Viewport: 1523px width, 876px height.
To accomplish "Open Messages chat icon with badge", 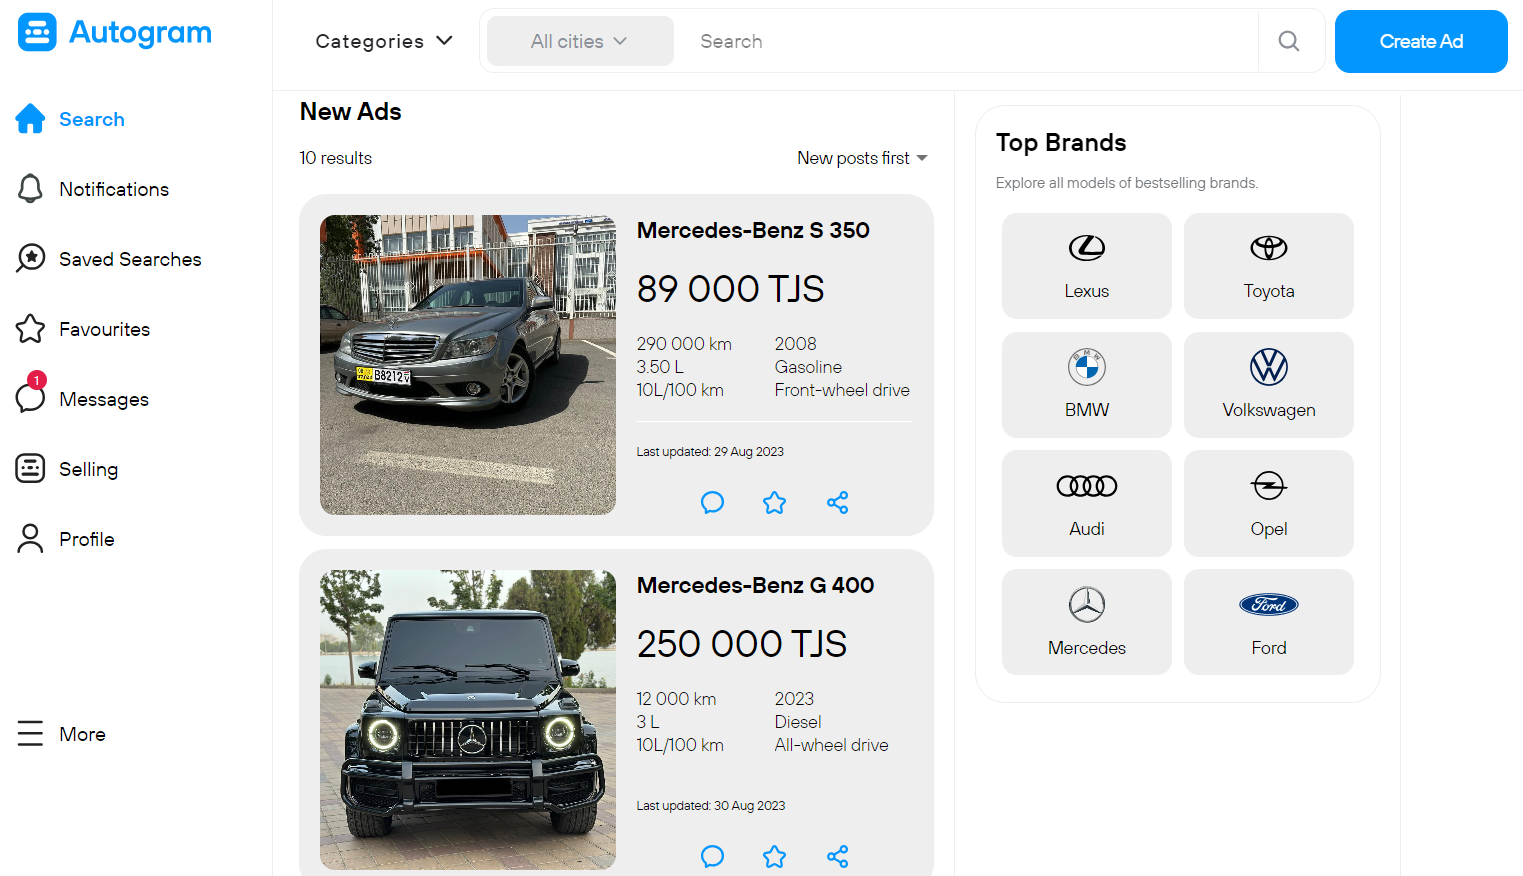I will [30, 394].
